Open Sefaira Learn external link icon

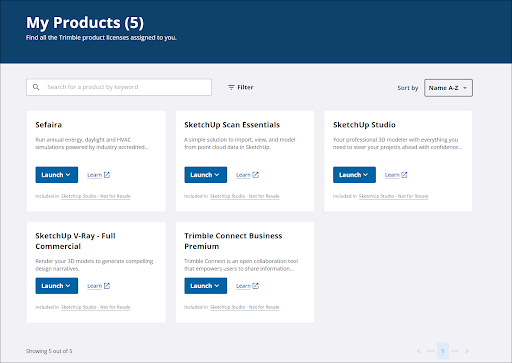tap(107, 175)
